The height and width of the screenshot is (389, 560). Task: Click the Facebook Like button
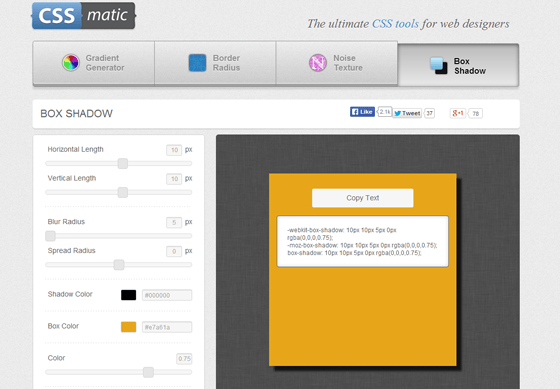[x=362, y=112]
